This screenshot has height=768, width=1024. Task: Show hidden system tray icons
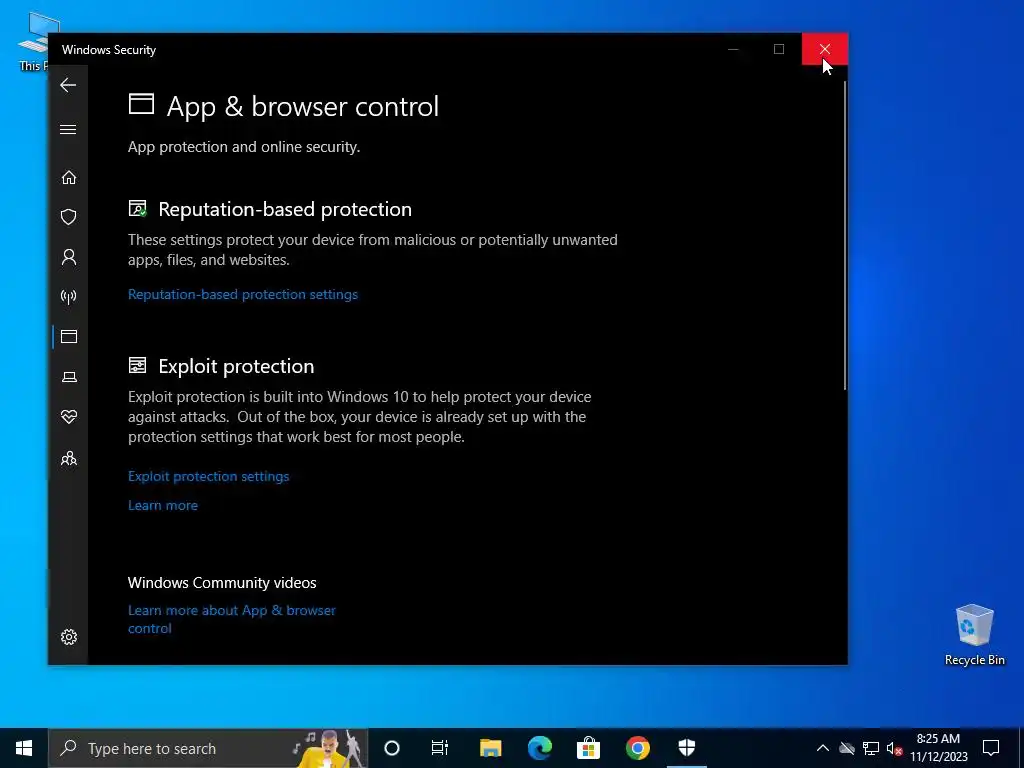pos(823,748)
